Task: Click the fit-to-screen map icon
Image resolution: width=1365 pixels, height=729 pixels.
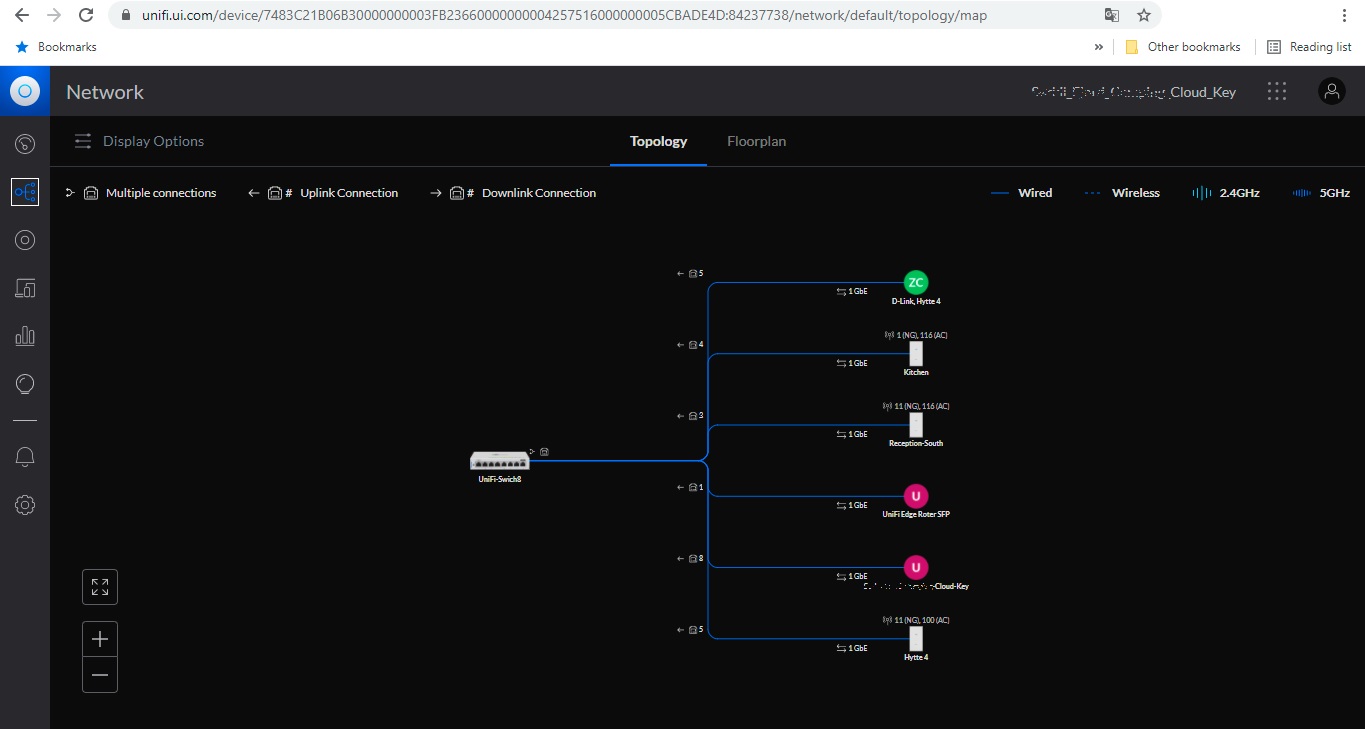Action: pos(100,587)
